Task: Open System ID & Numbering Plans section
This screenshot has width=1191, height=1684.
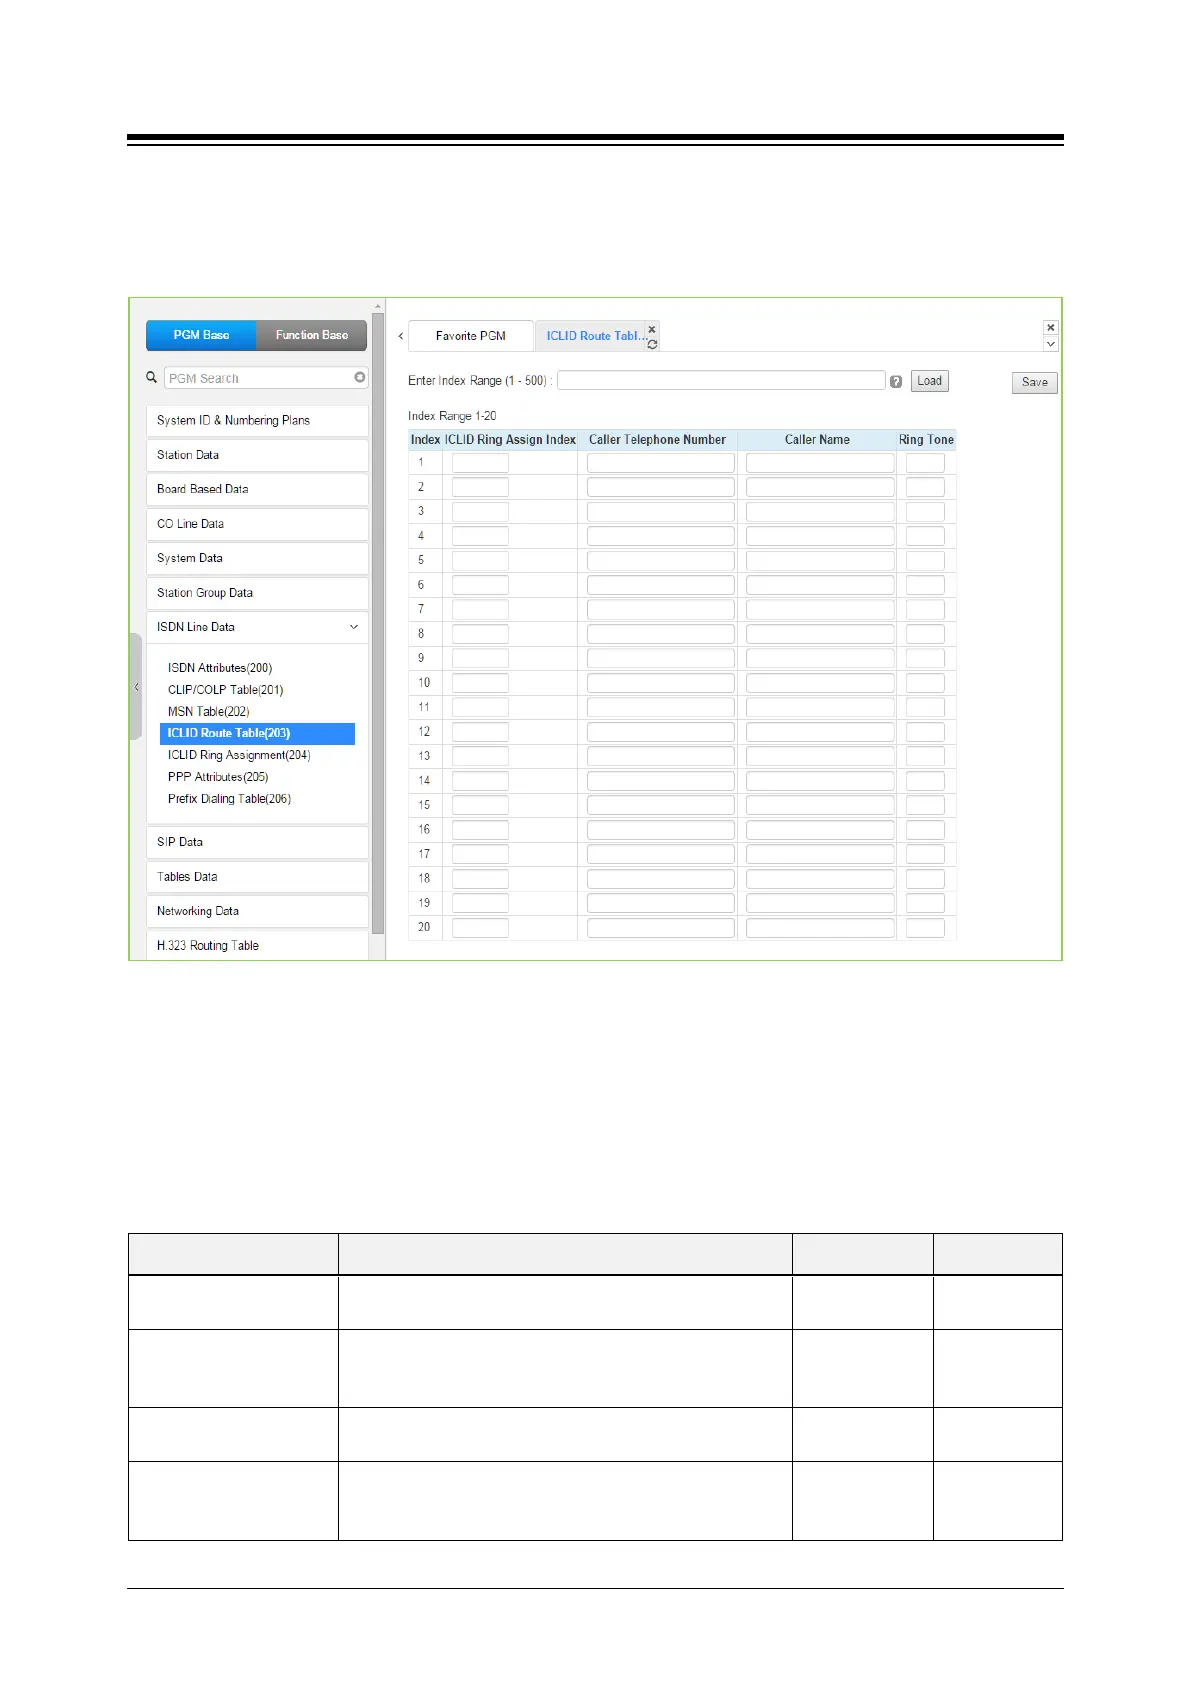Action: coord(257,421)
